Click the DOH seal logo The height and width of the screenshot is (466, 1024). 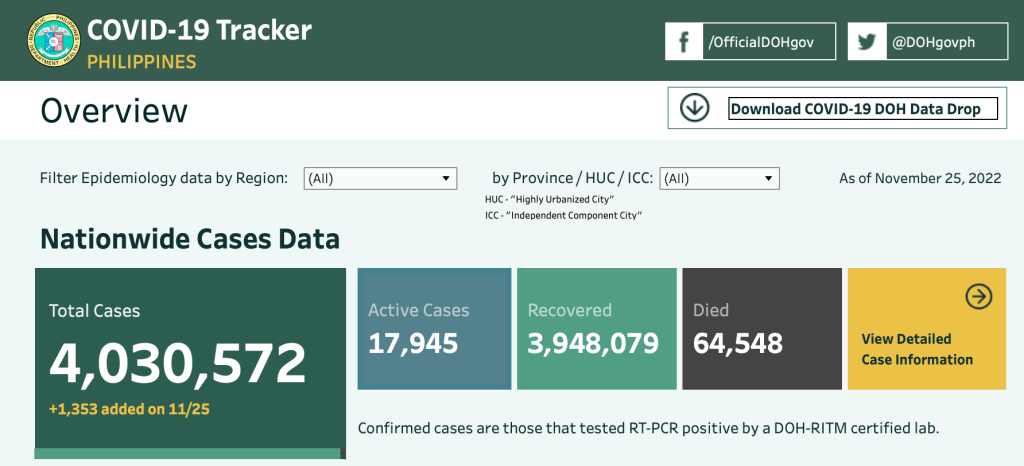[52, 41]
